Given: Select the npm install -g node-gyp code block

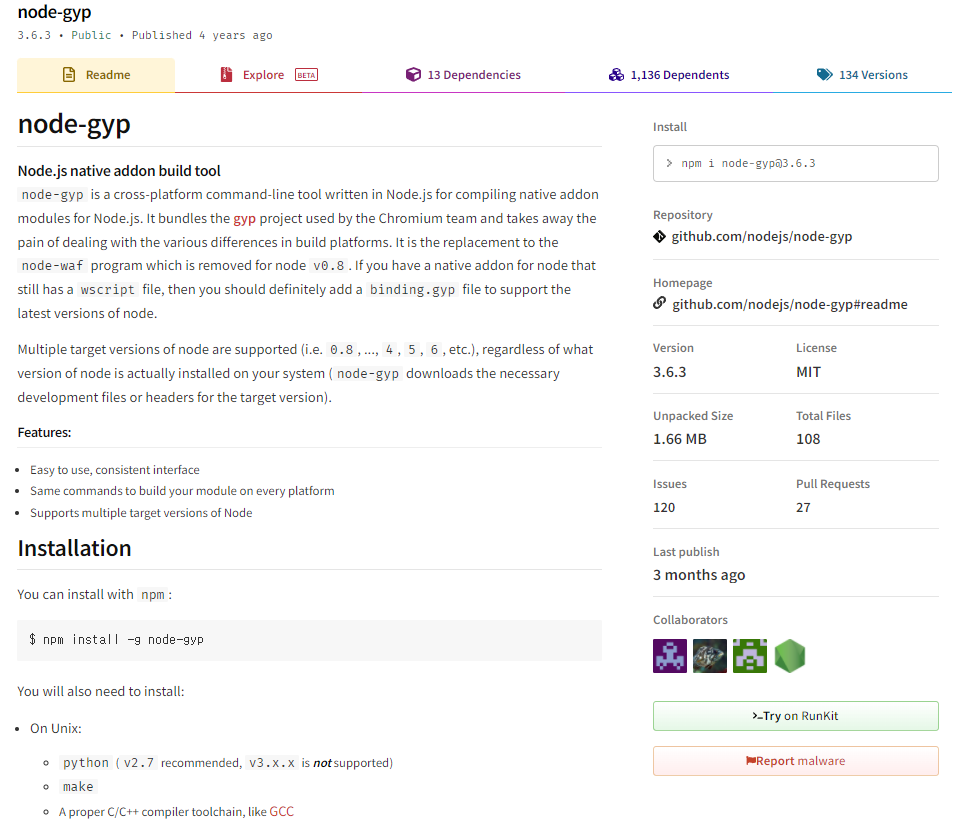Looking at the screenshot, I should [309, 640].
